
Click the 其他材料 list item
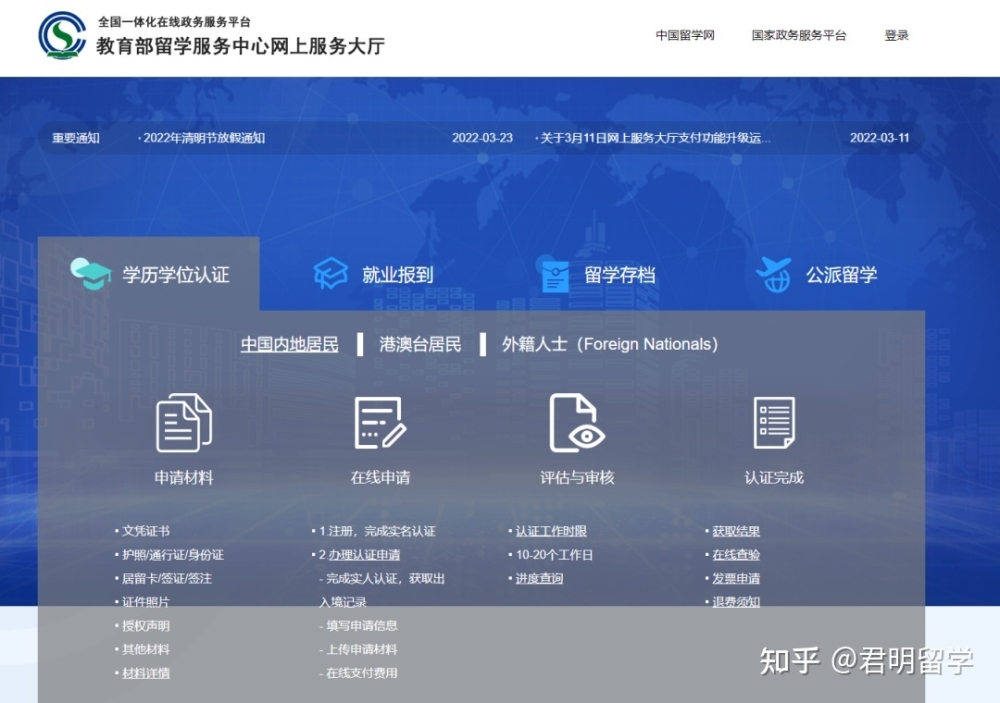point(146,649)
